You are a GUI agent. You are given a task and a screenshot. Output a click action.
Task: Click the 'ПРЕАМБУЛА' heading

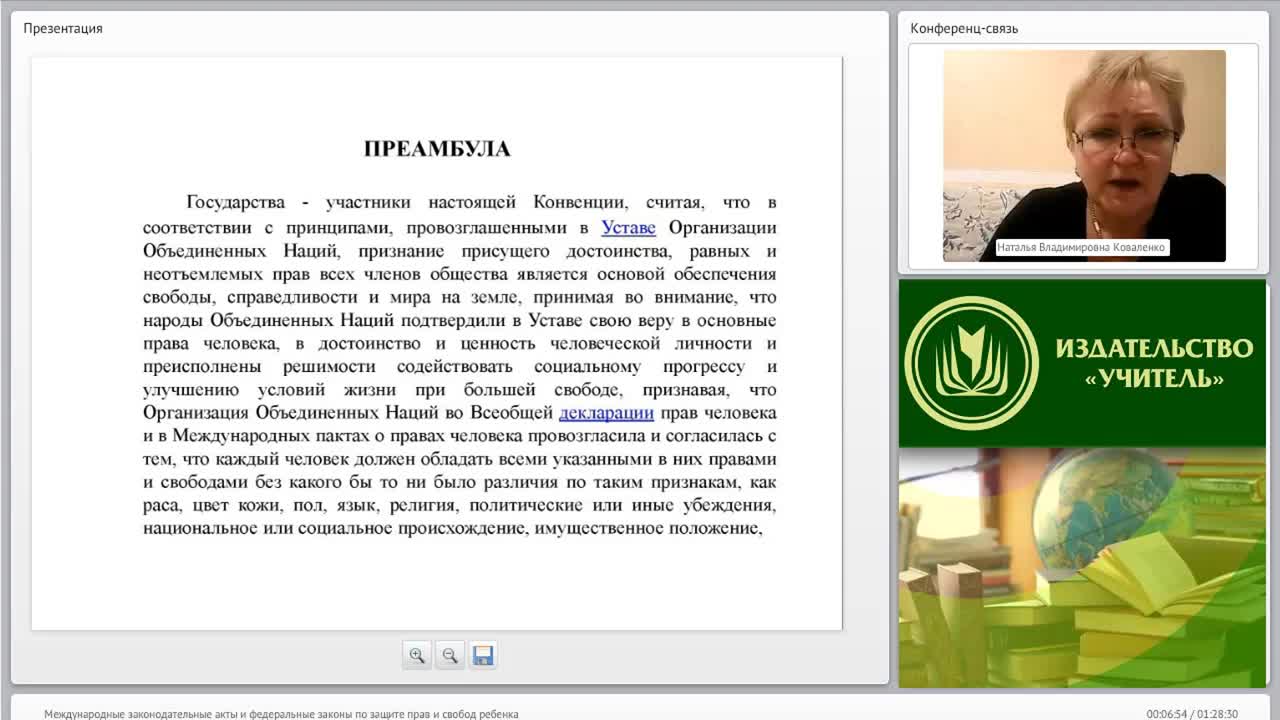coord(437,149)
